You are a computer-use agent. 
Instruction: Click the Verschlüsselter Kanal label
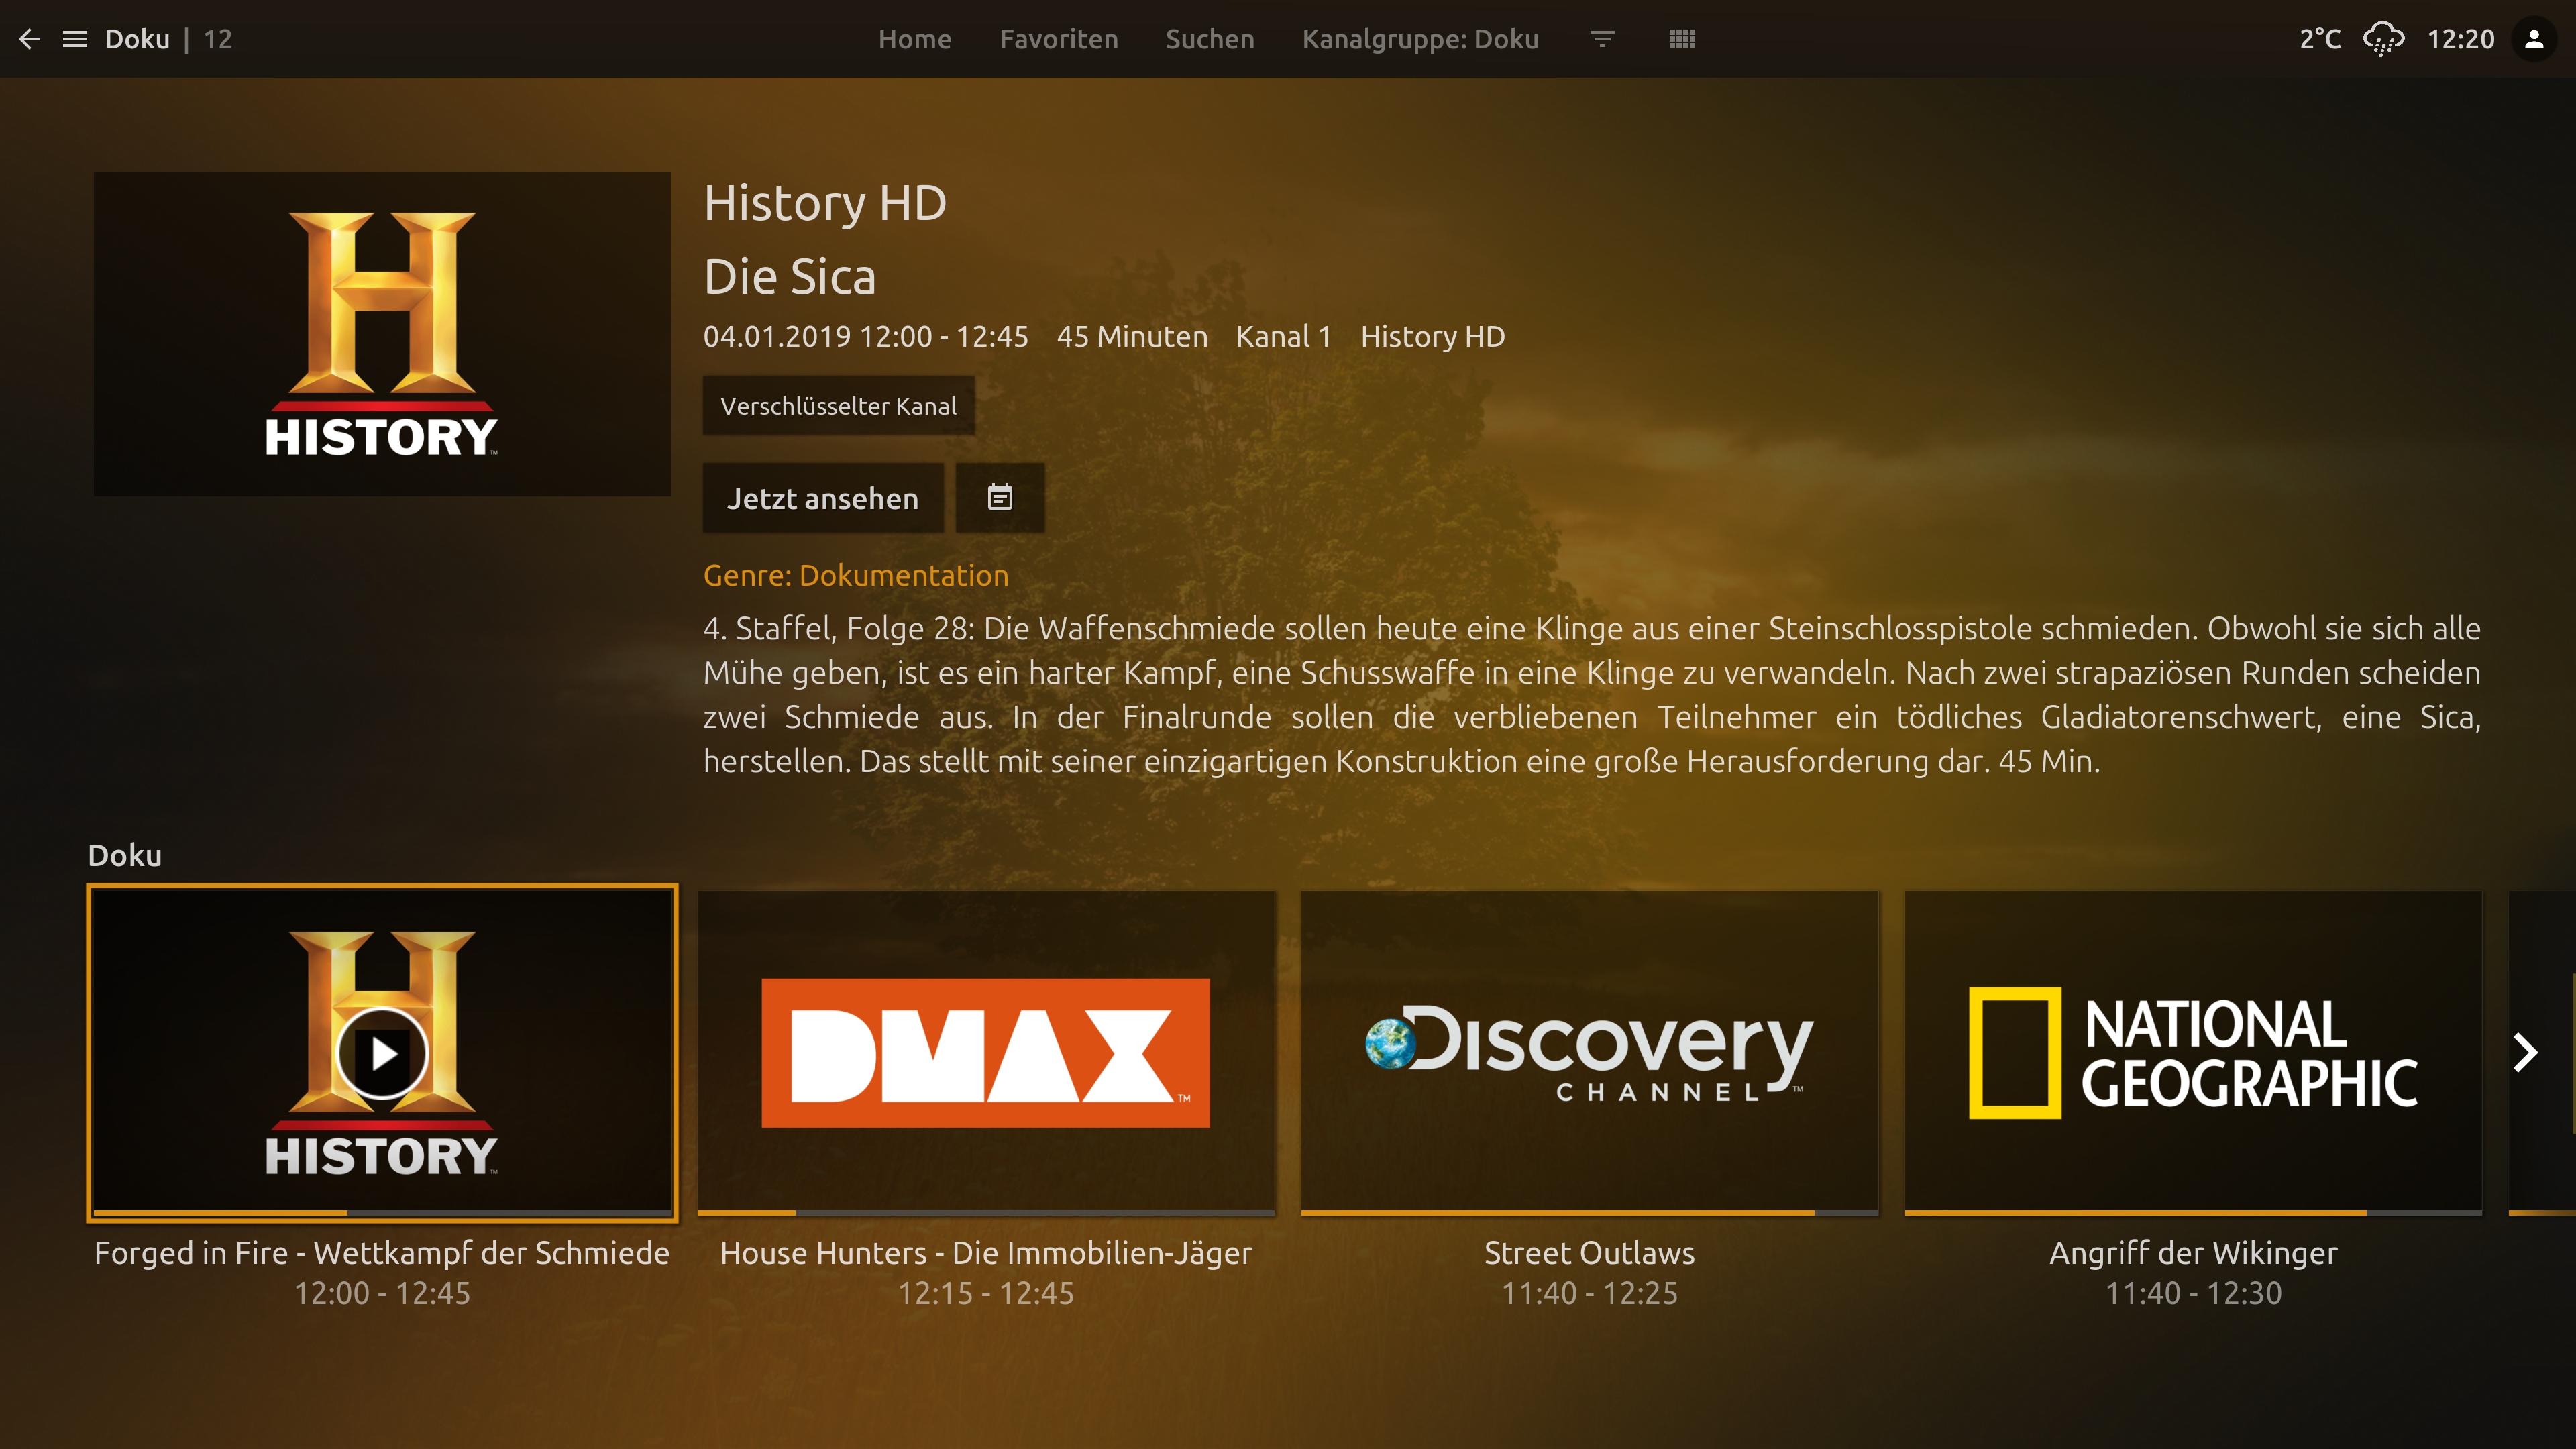(x=838, y=406)
